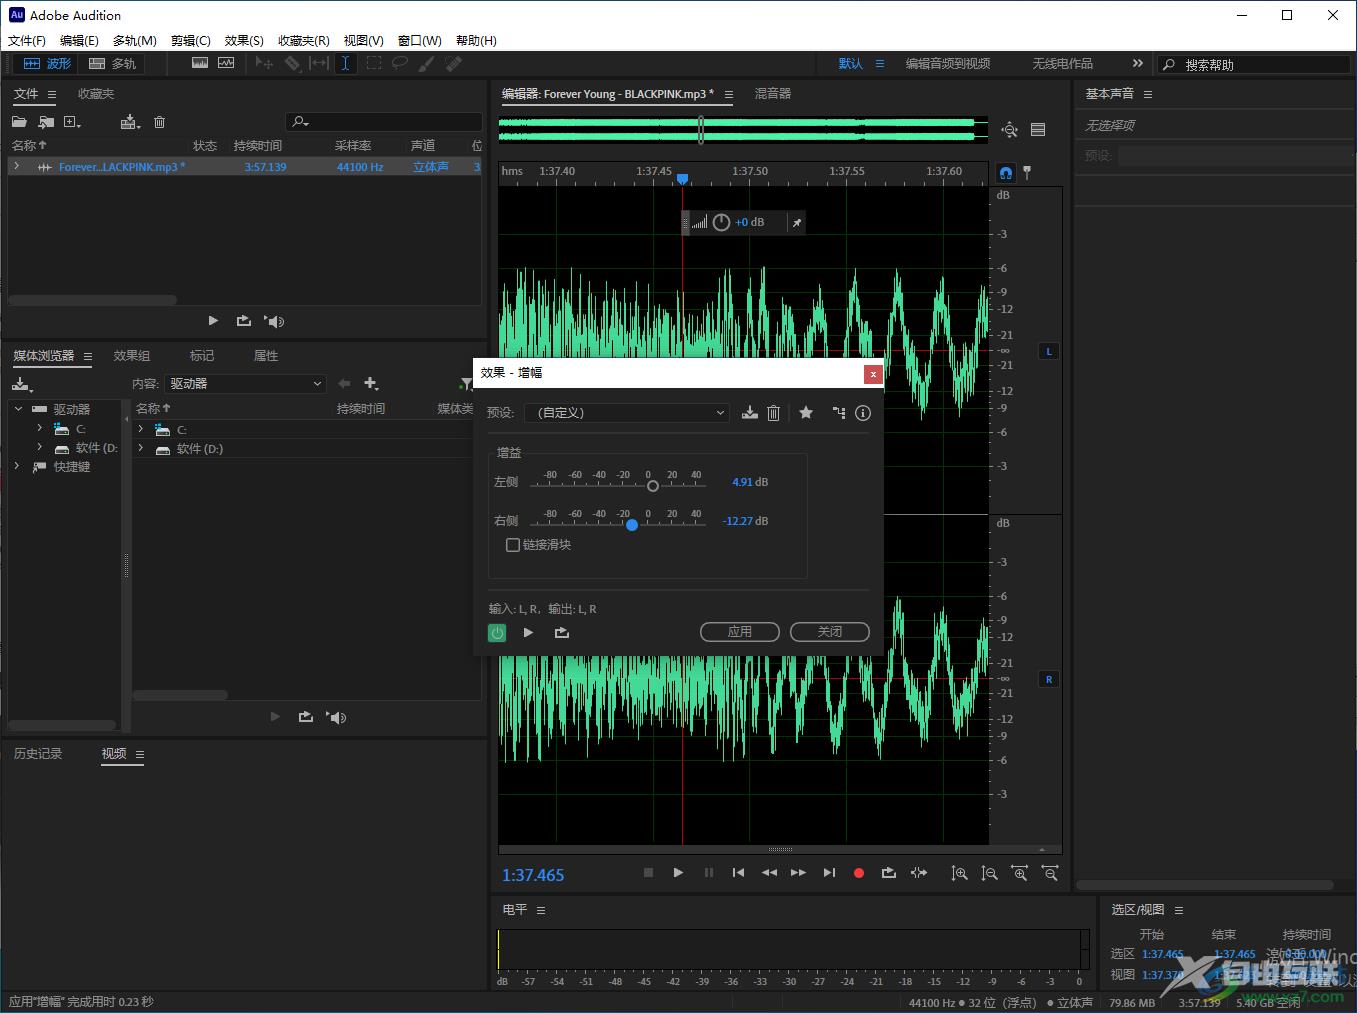This screenshot has height=1013, width=1357.
Task: Show spectral frequency display icon
Action: coord(200,63)
